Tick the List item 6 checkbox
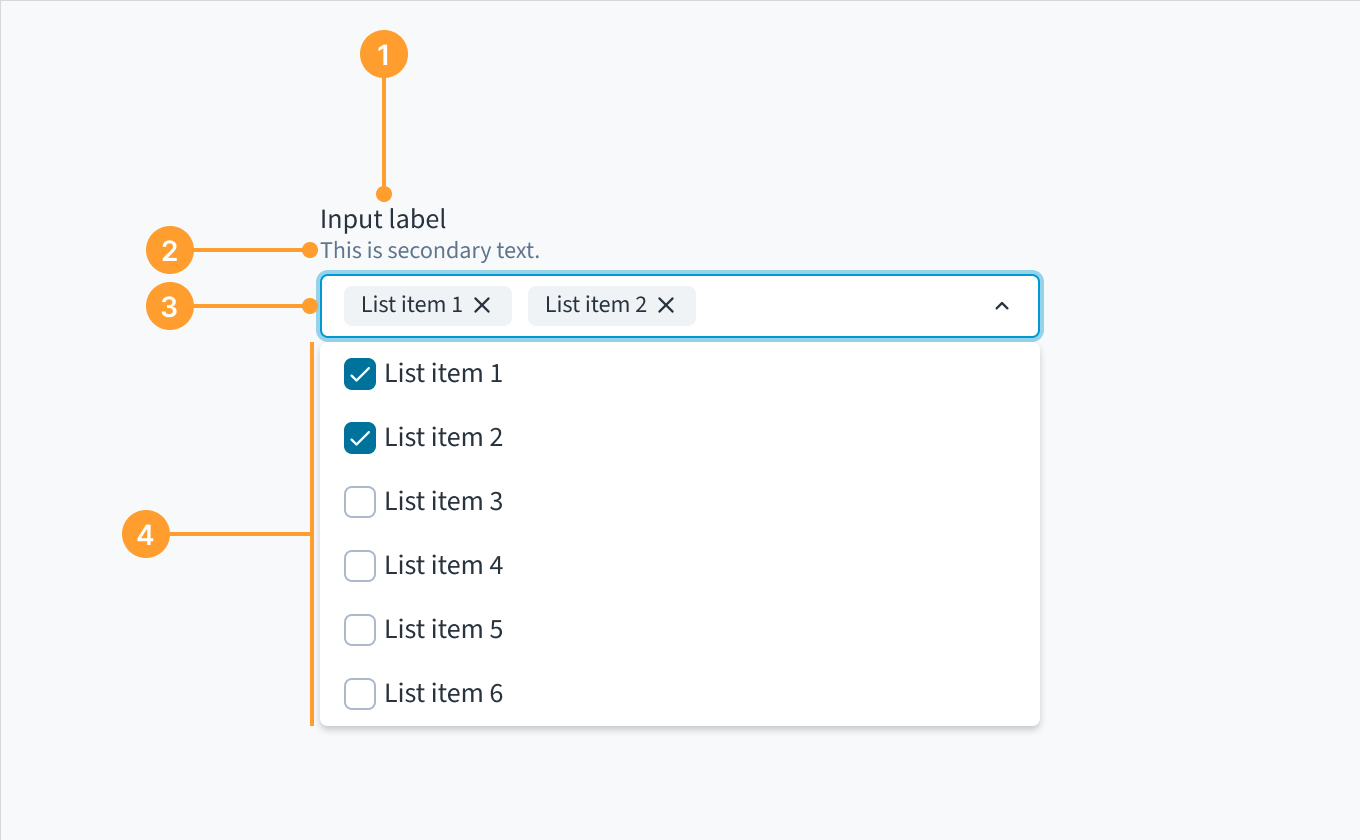 click(359, 693)
